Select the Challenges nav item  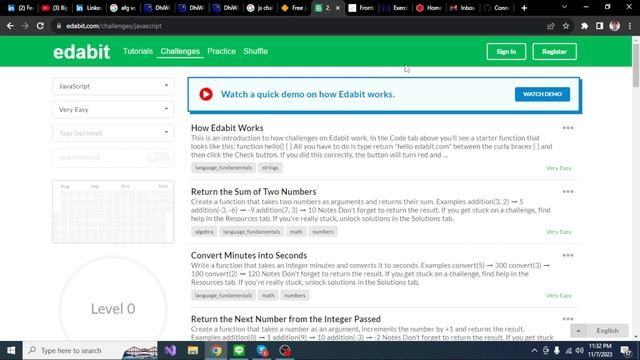click(x=180, y=51)
